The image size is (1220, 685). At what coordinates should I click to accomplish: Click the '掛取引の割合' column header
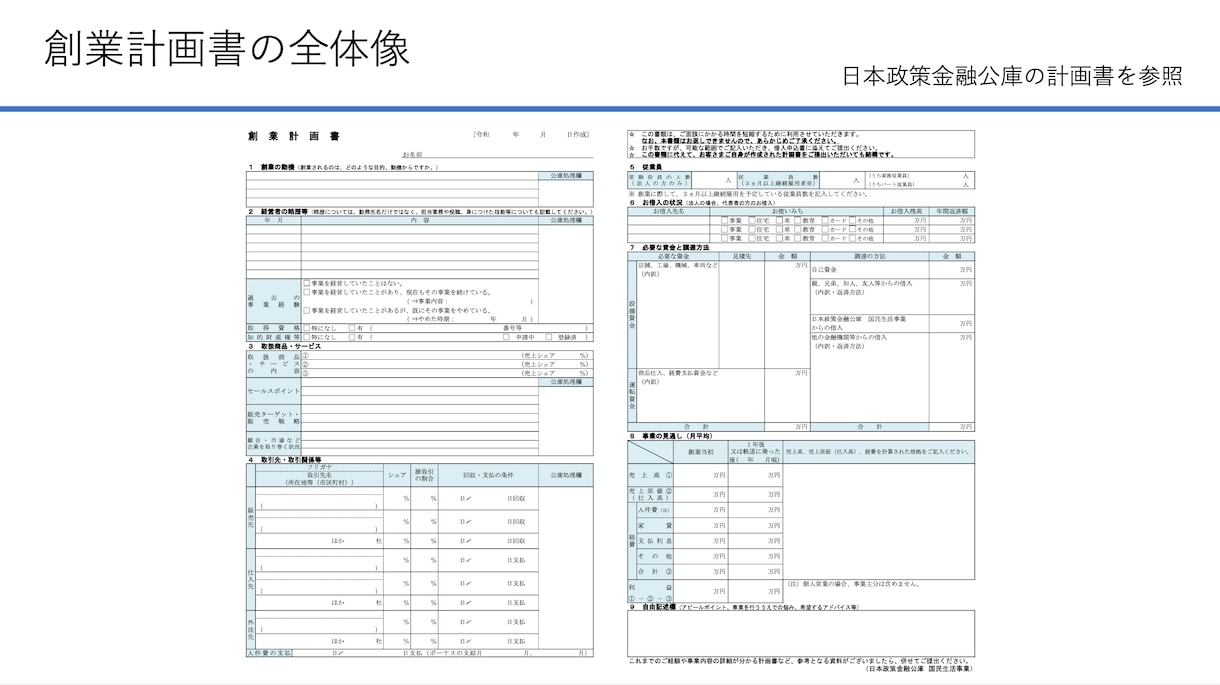coord(425,475)
